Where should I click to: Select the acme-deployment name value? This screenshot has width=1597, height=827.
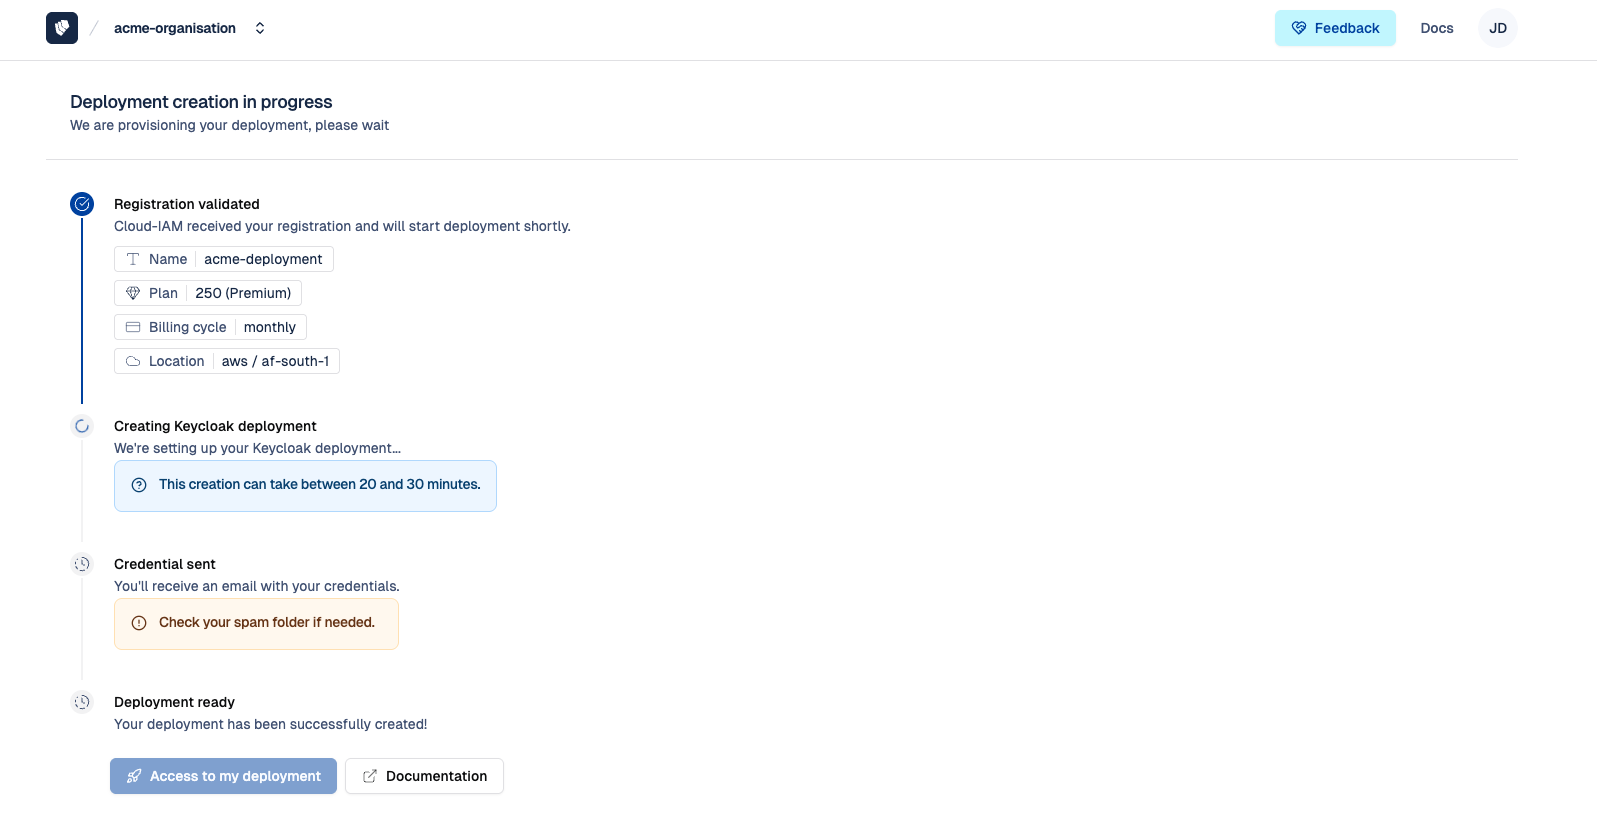(x=263, y=259)
